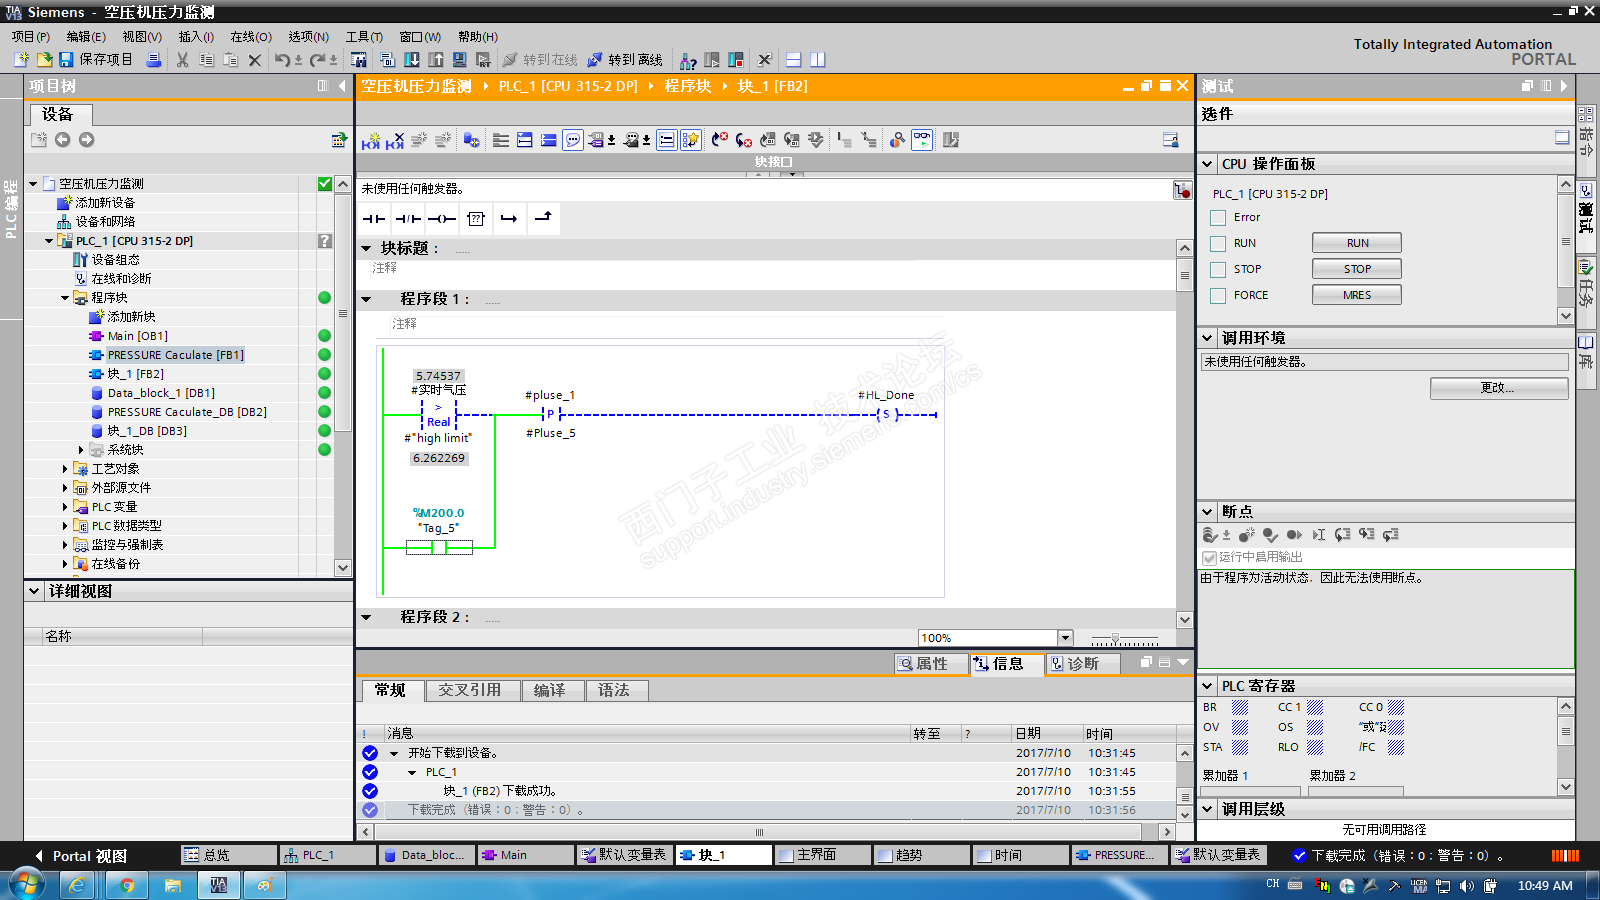
Task: Collapse the PLC_1 [CPU 315-2 DP] tree node
Action: (49, 241)
